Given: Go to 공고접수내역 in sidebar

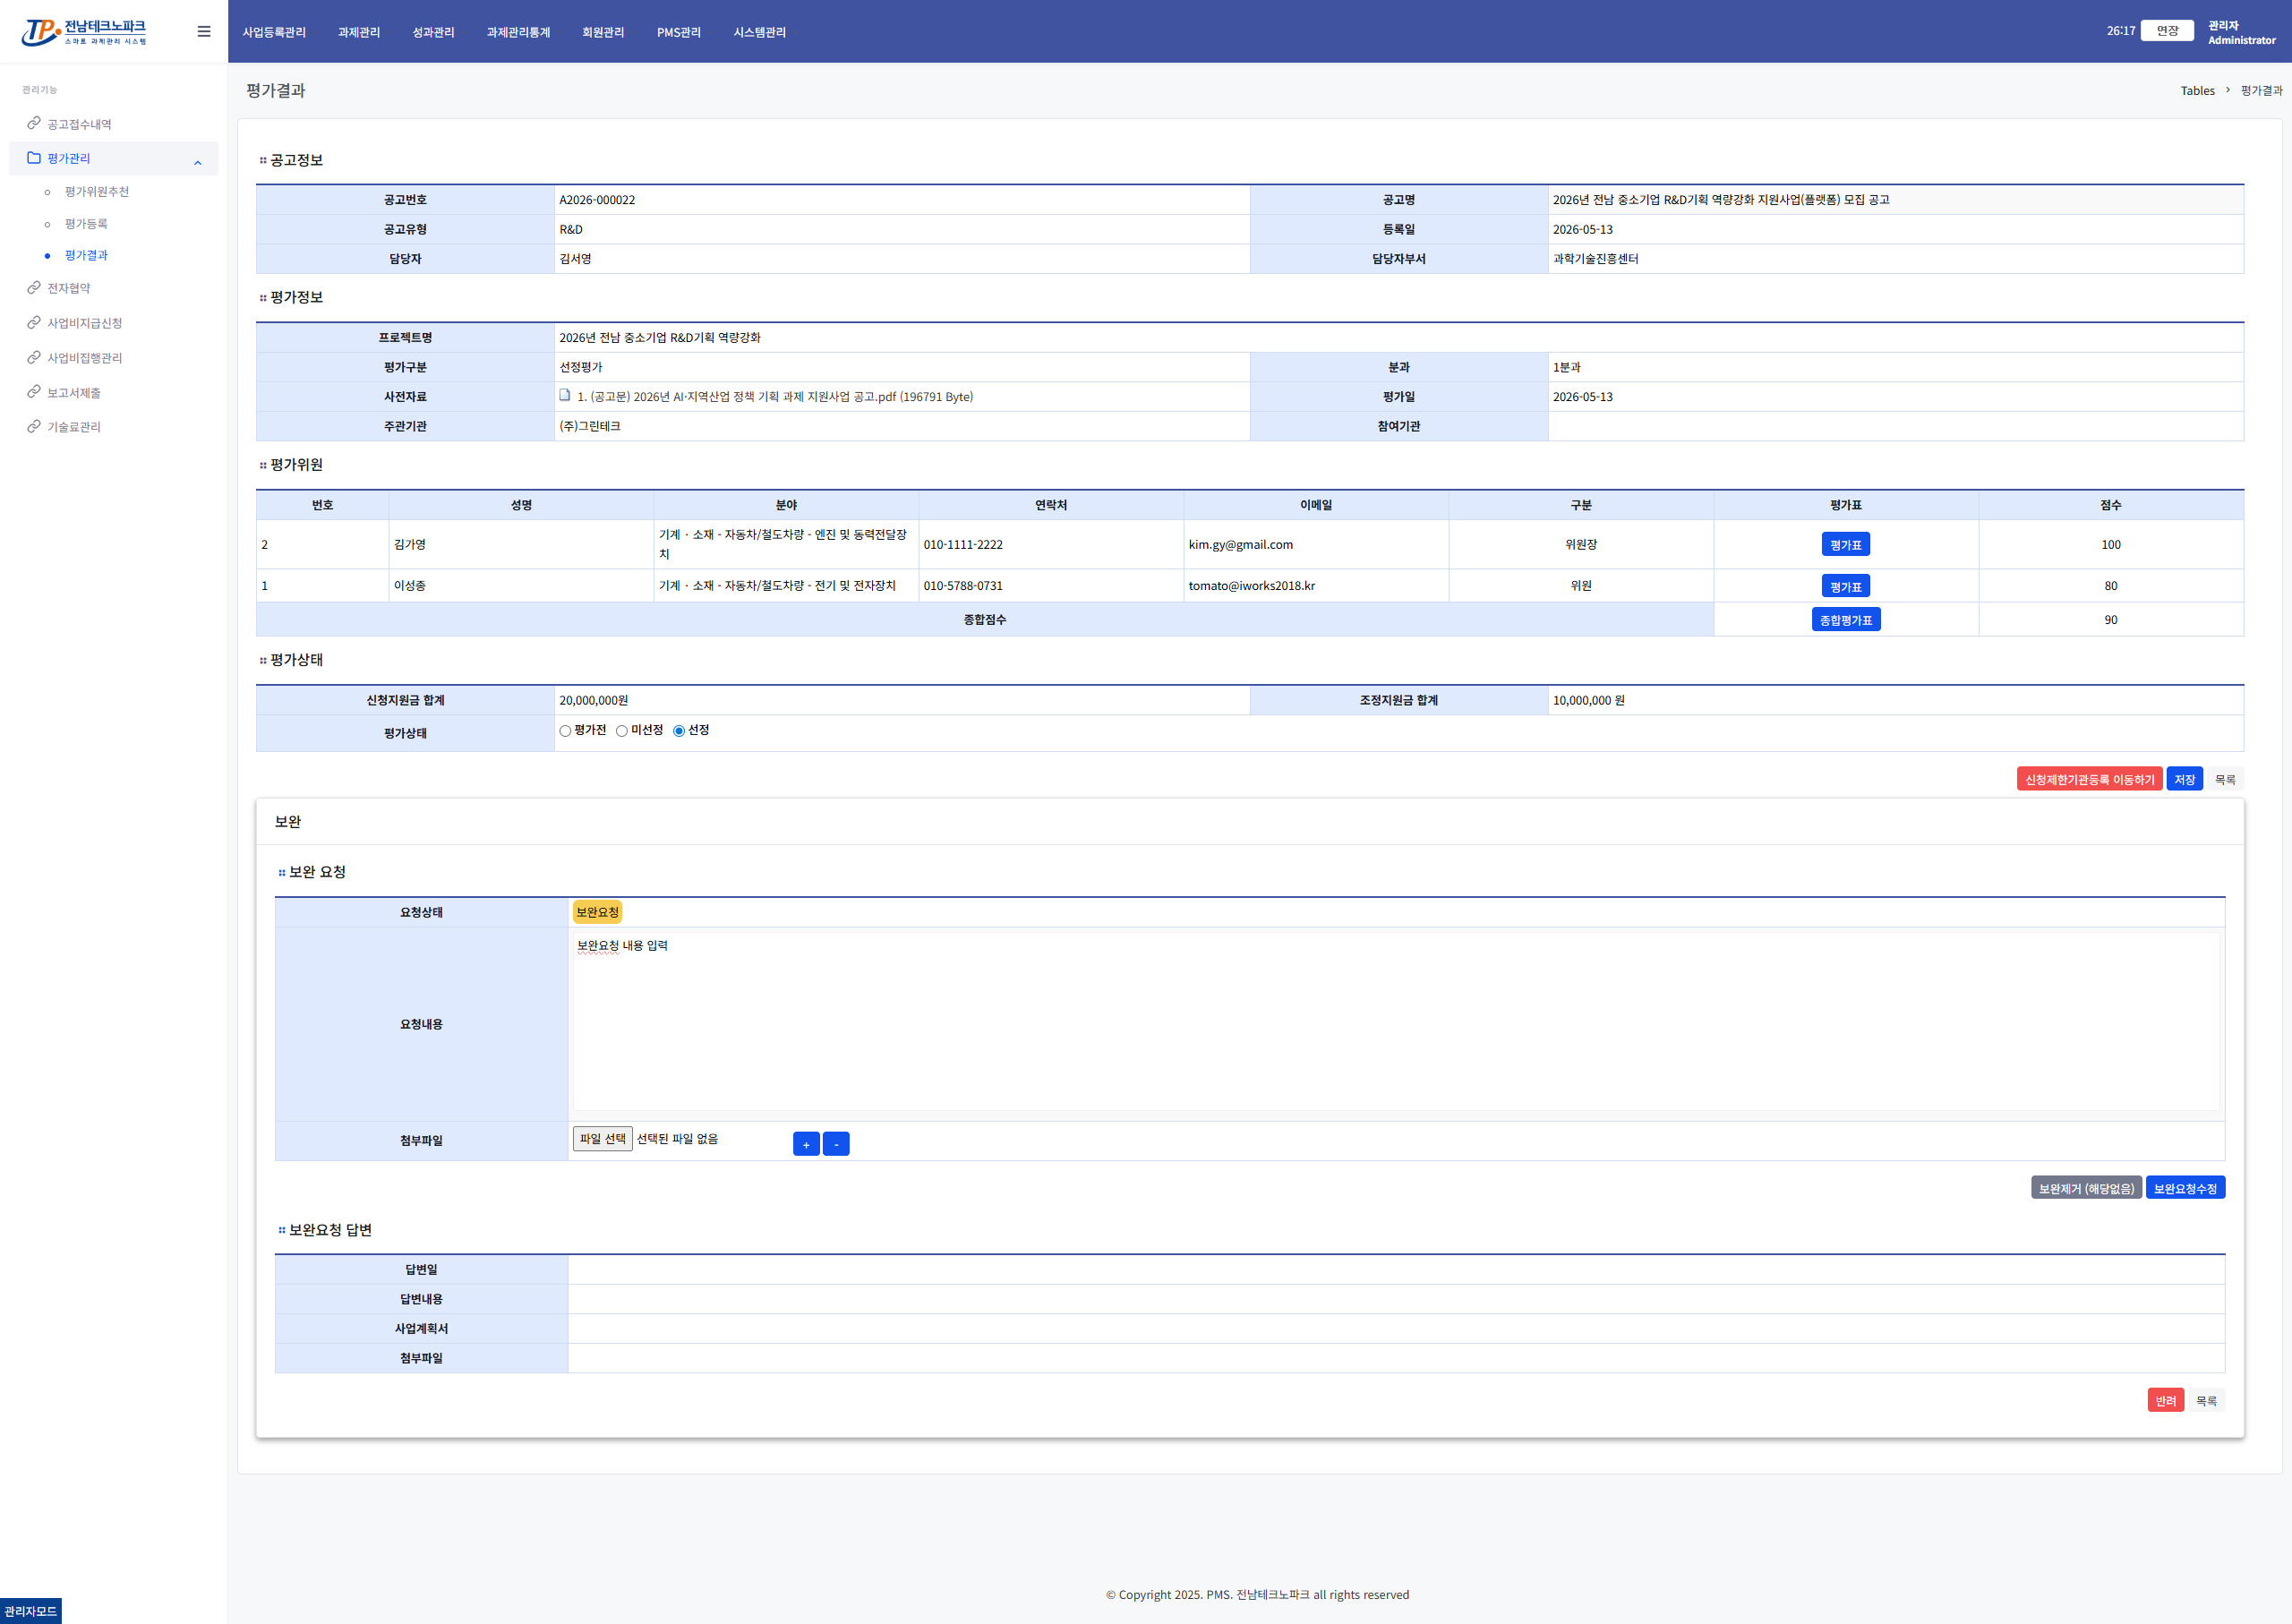Looking at the screenshot, I should click(x=79, y=124).
